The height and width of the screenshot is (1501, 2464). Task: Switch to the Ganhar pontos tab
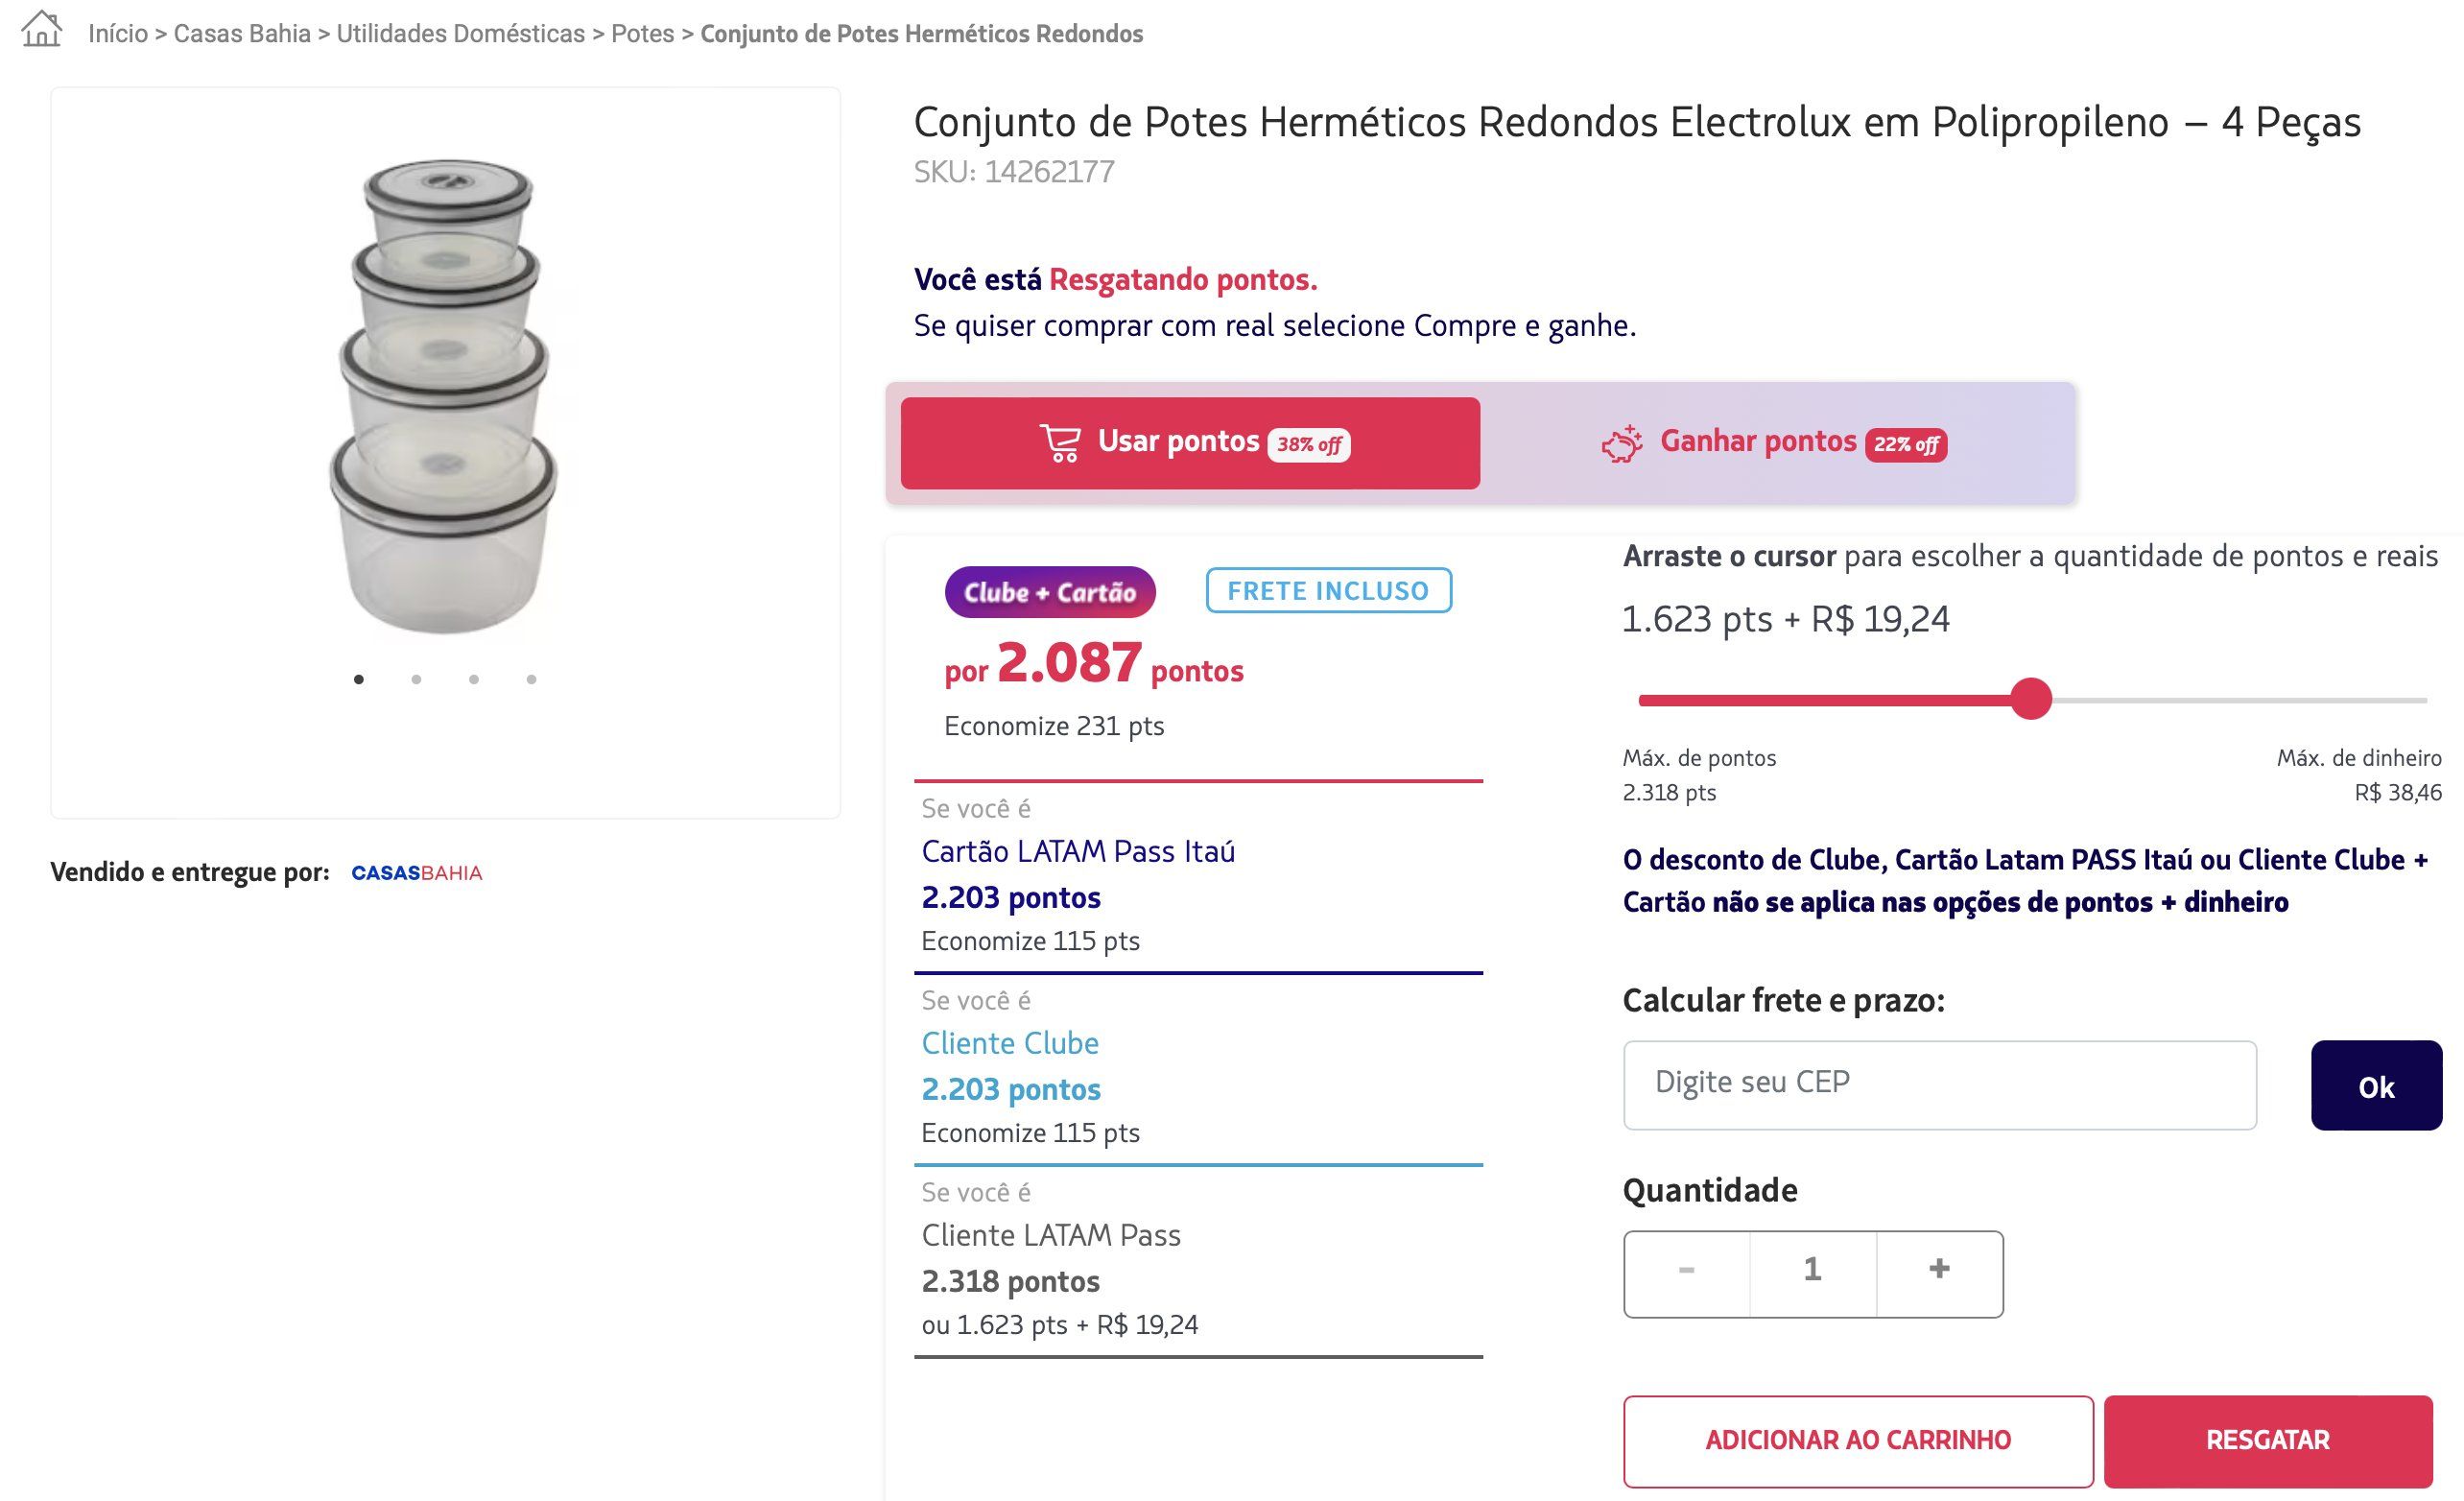[1774, 443]
